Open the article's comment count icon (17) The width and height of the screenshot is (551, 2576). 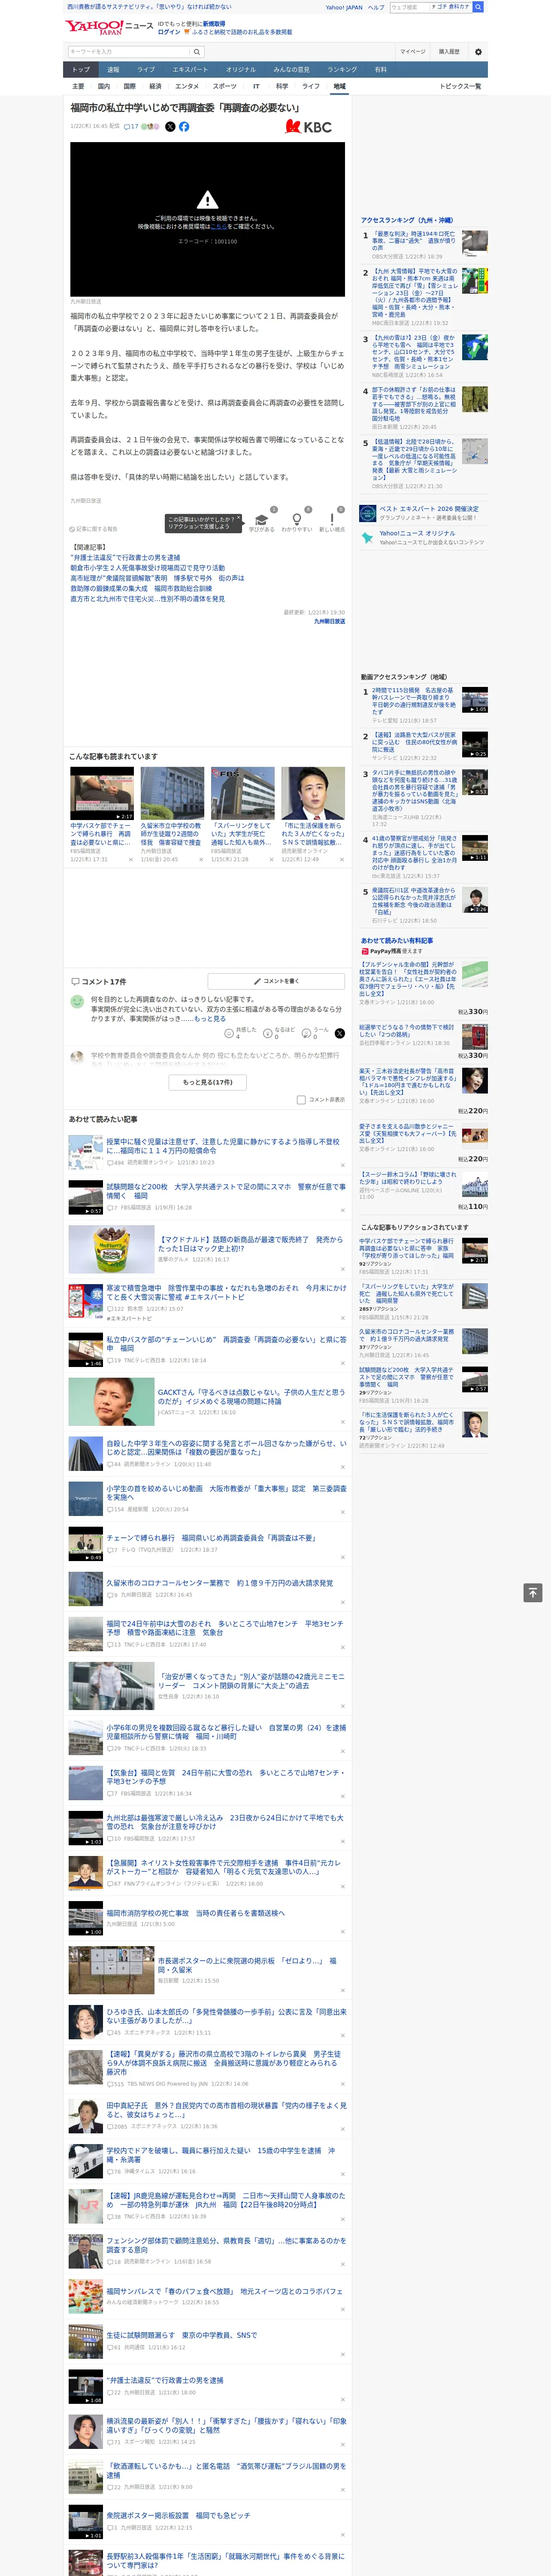[131, 127]
